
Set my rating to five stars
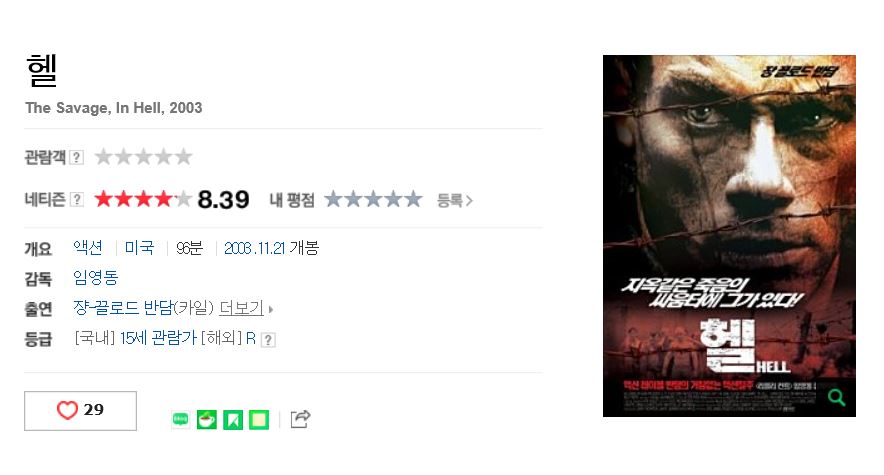pos(413,199)
